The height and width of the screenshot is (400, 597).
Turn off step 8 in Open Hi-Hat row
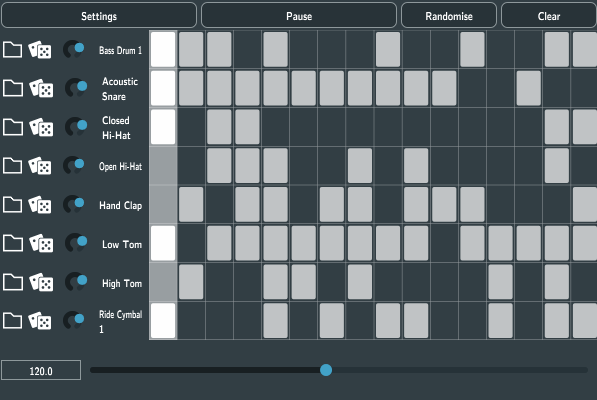pyautogui.click(x=360, y=166)
